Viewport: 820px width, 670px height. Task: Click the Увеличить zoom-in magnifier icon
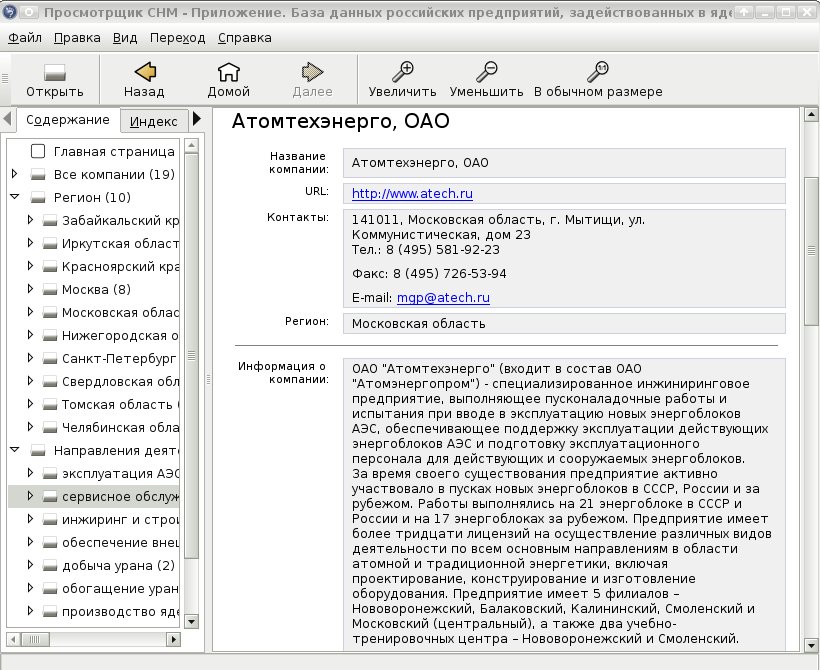[403, 72]
